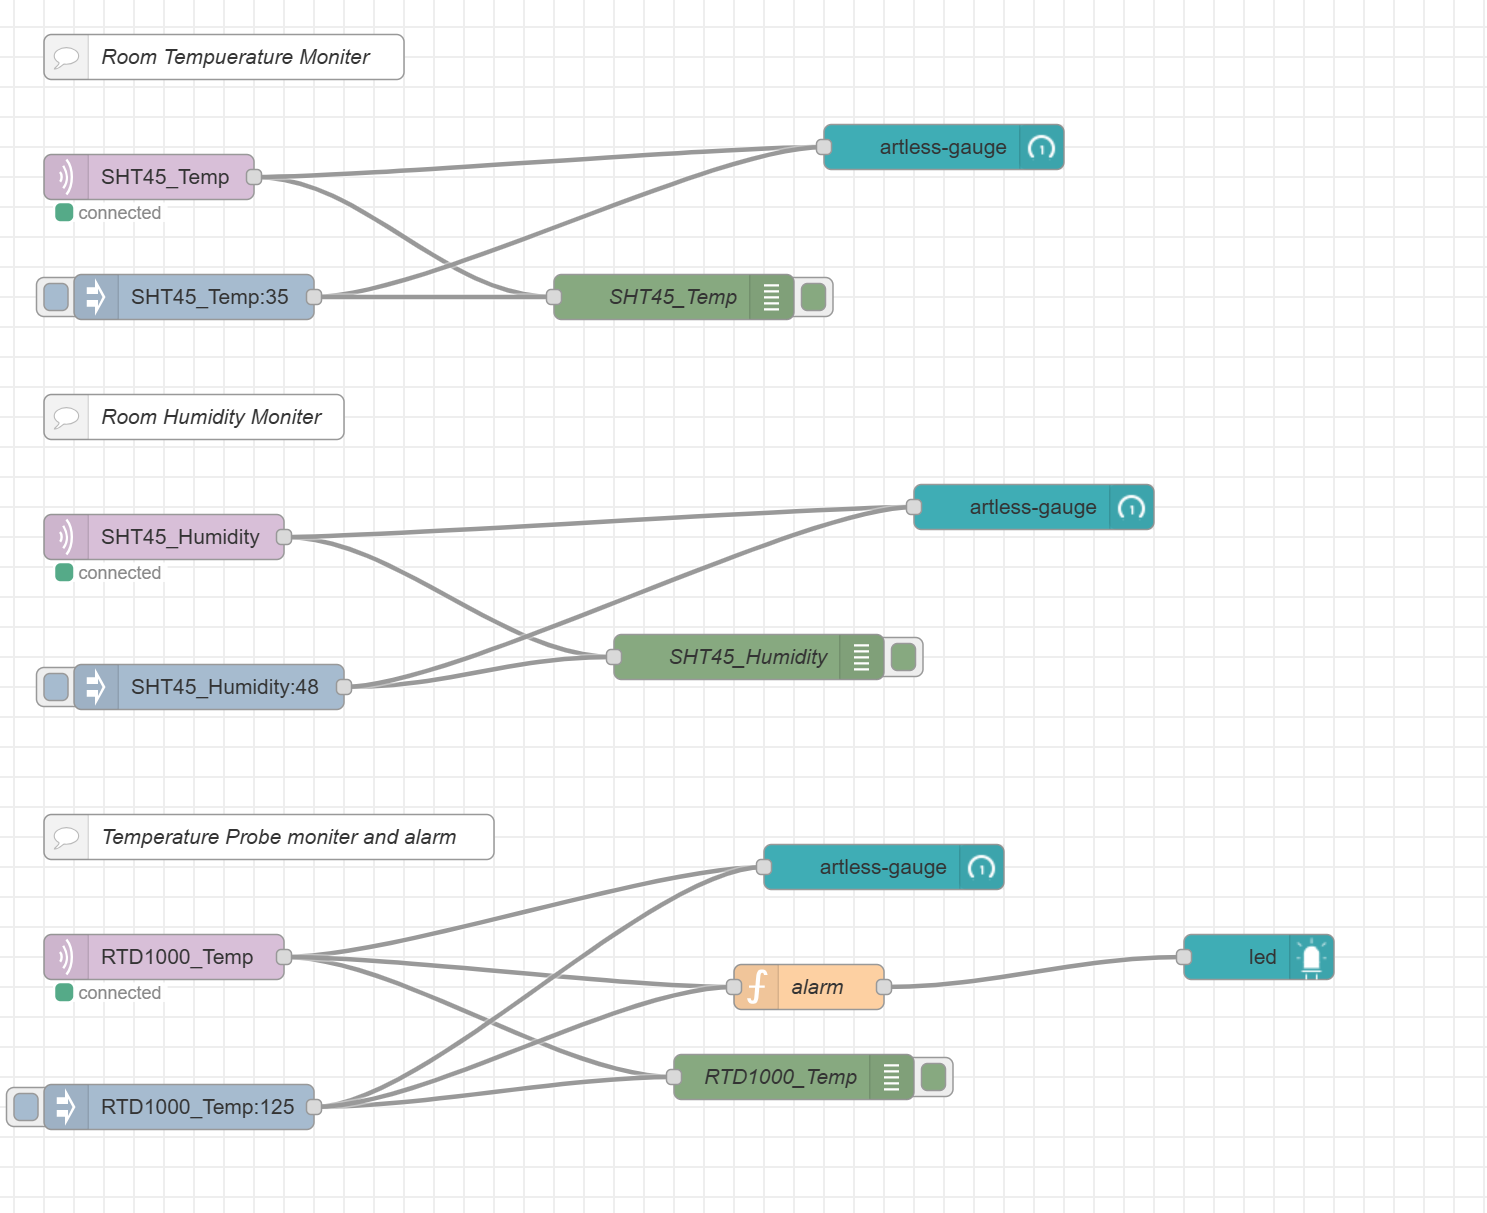This screenshot has width=1487, height=1213.
Task: Click the RTD1000_Temp MQTT input node icon
Action: pyautogui.click(x=66, y=957)
